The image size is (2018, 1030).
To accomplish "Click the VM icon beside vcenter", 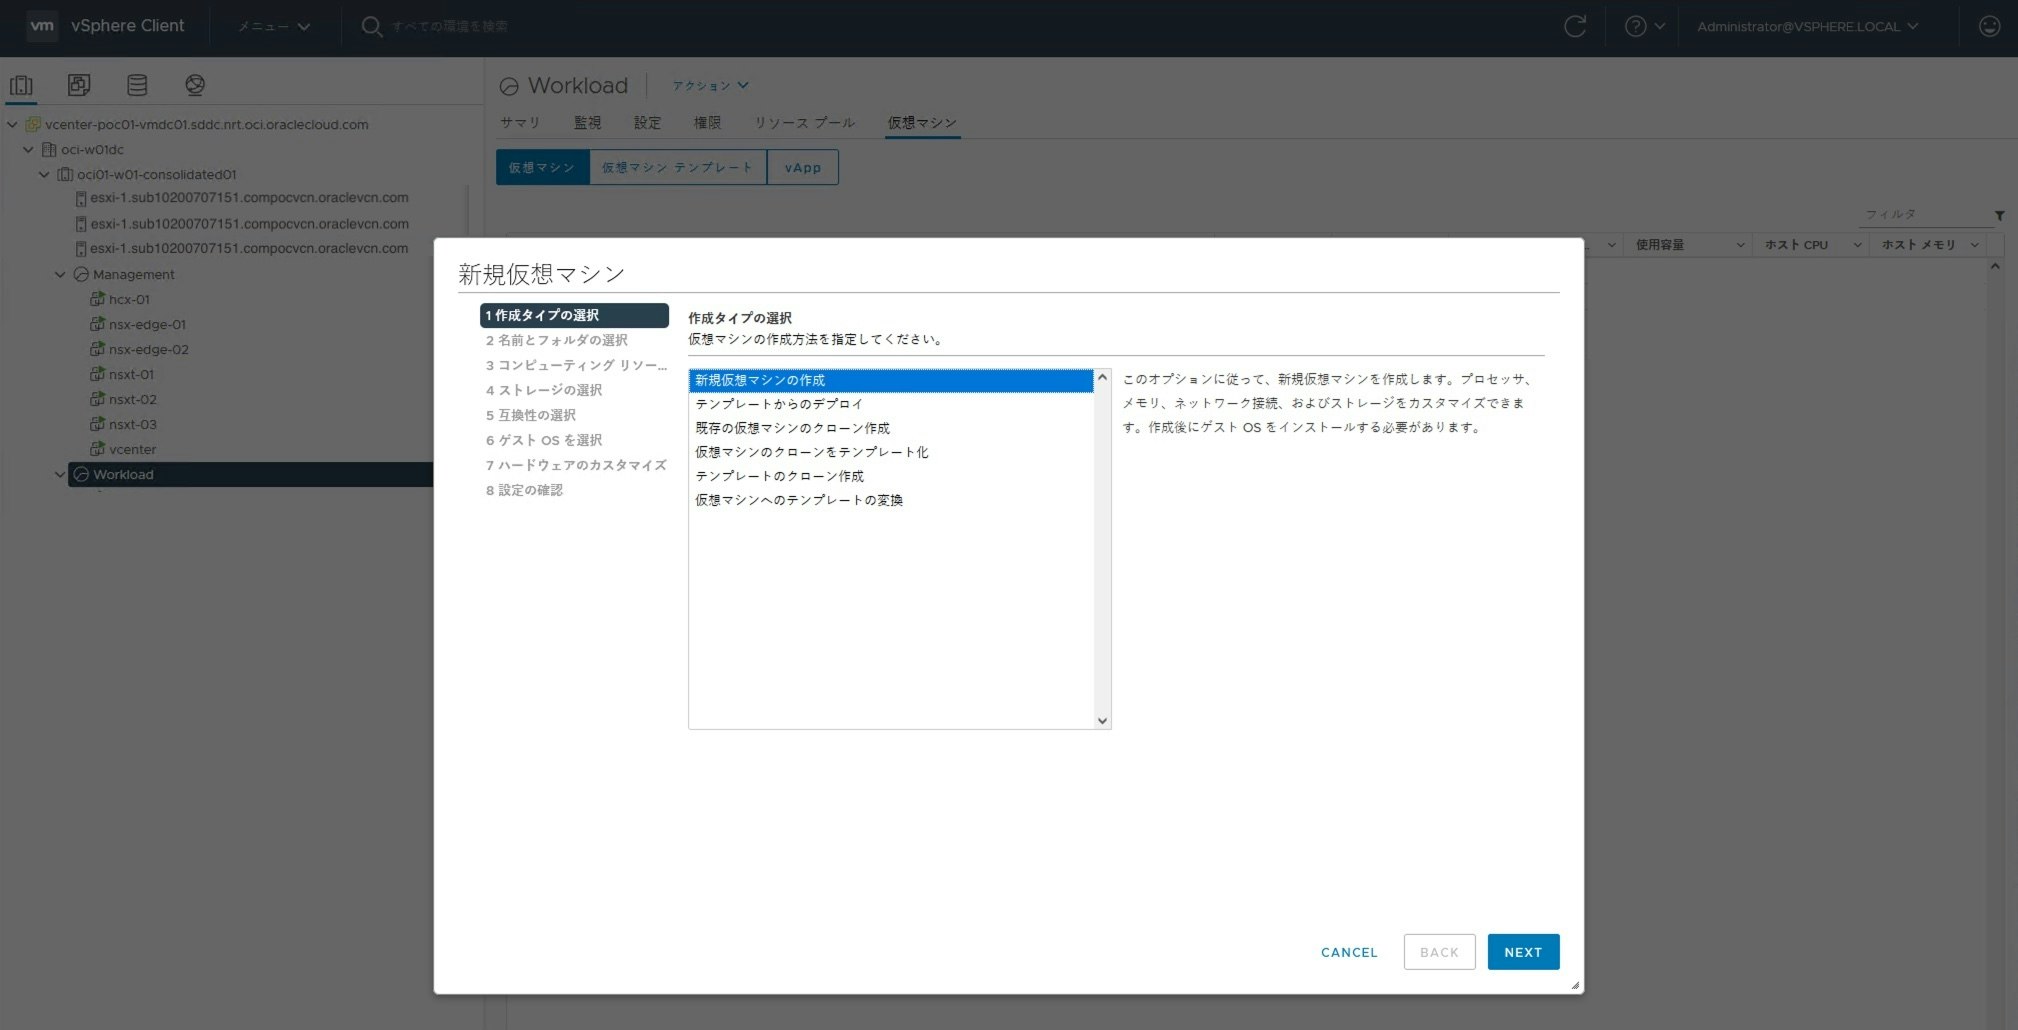I will [97, 449].
